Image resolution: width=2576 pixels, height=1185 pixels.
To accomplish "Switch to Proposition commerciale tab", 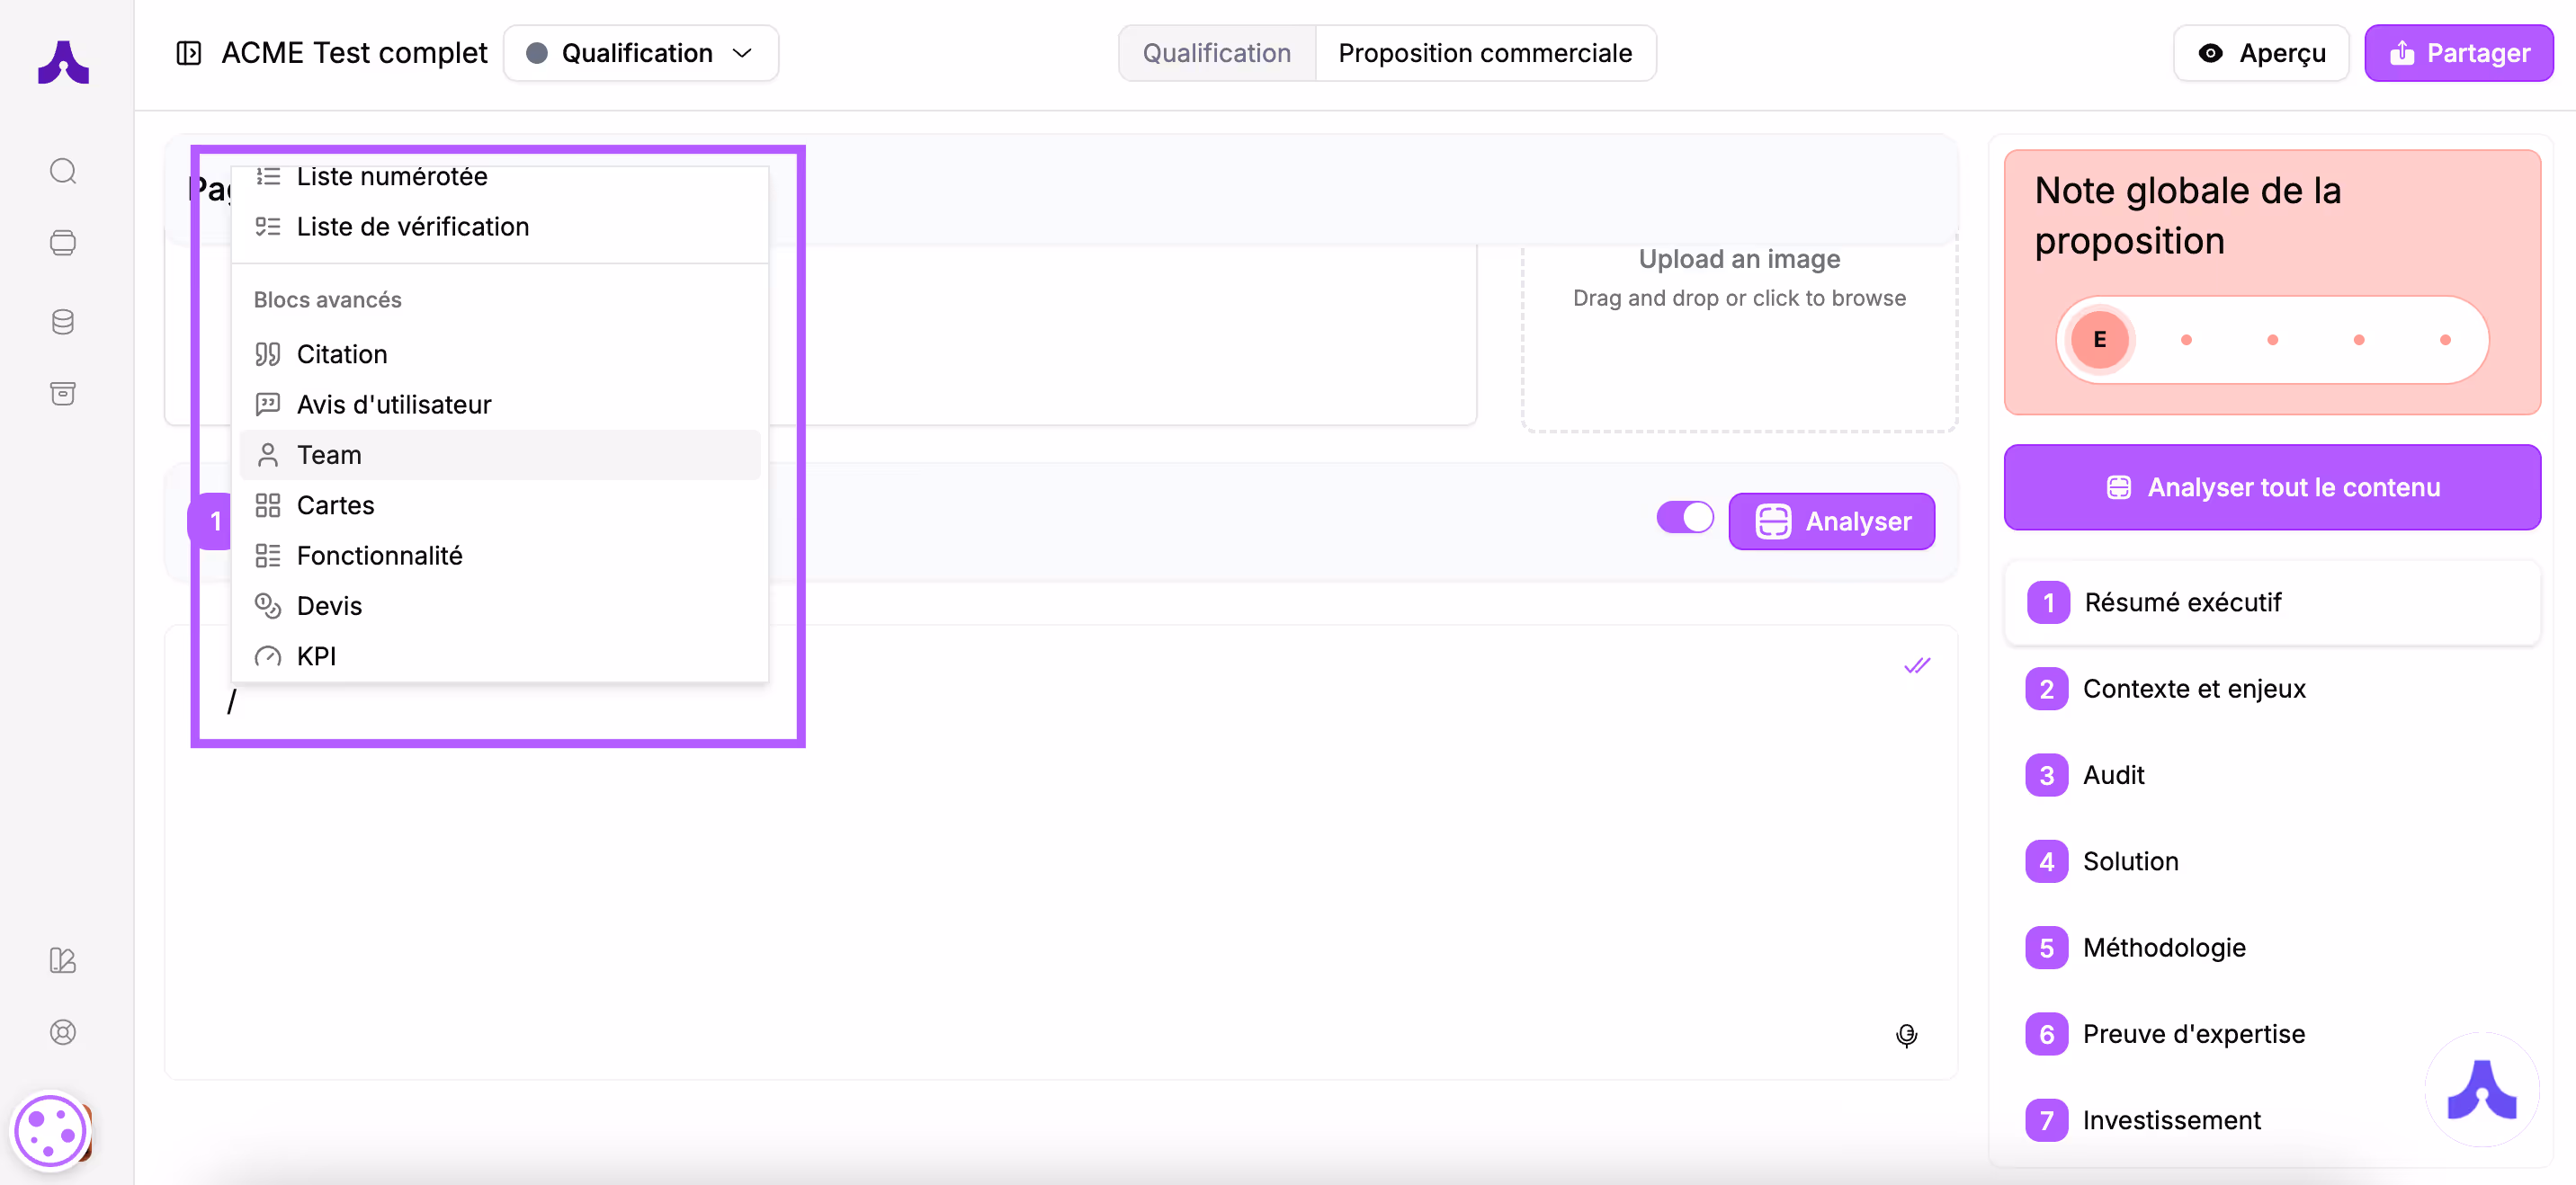I will (x=1484, y=53).
